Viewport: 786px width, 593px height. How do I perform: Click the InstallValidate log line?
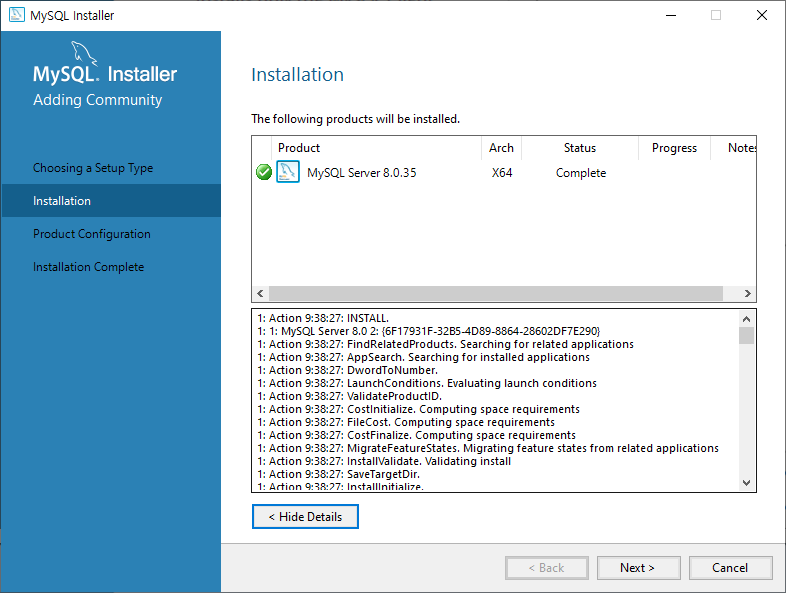click(x=384, y=462)
